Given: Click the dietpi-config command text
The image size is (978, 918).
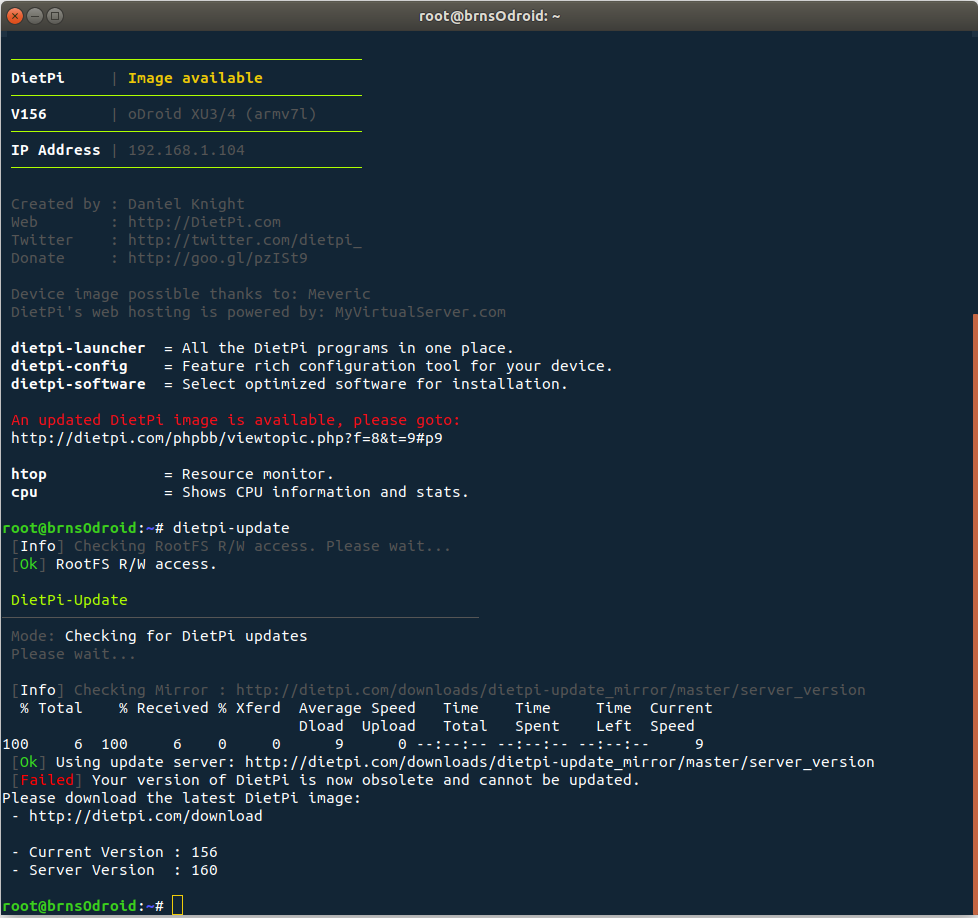Looking at the screenshot, I should click(69, 366).
